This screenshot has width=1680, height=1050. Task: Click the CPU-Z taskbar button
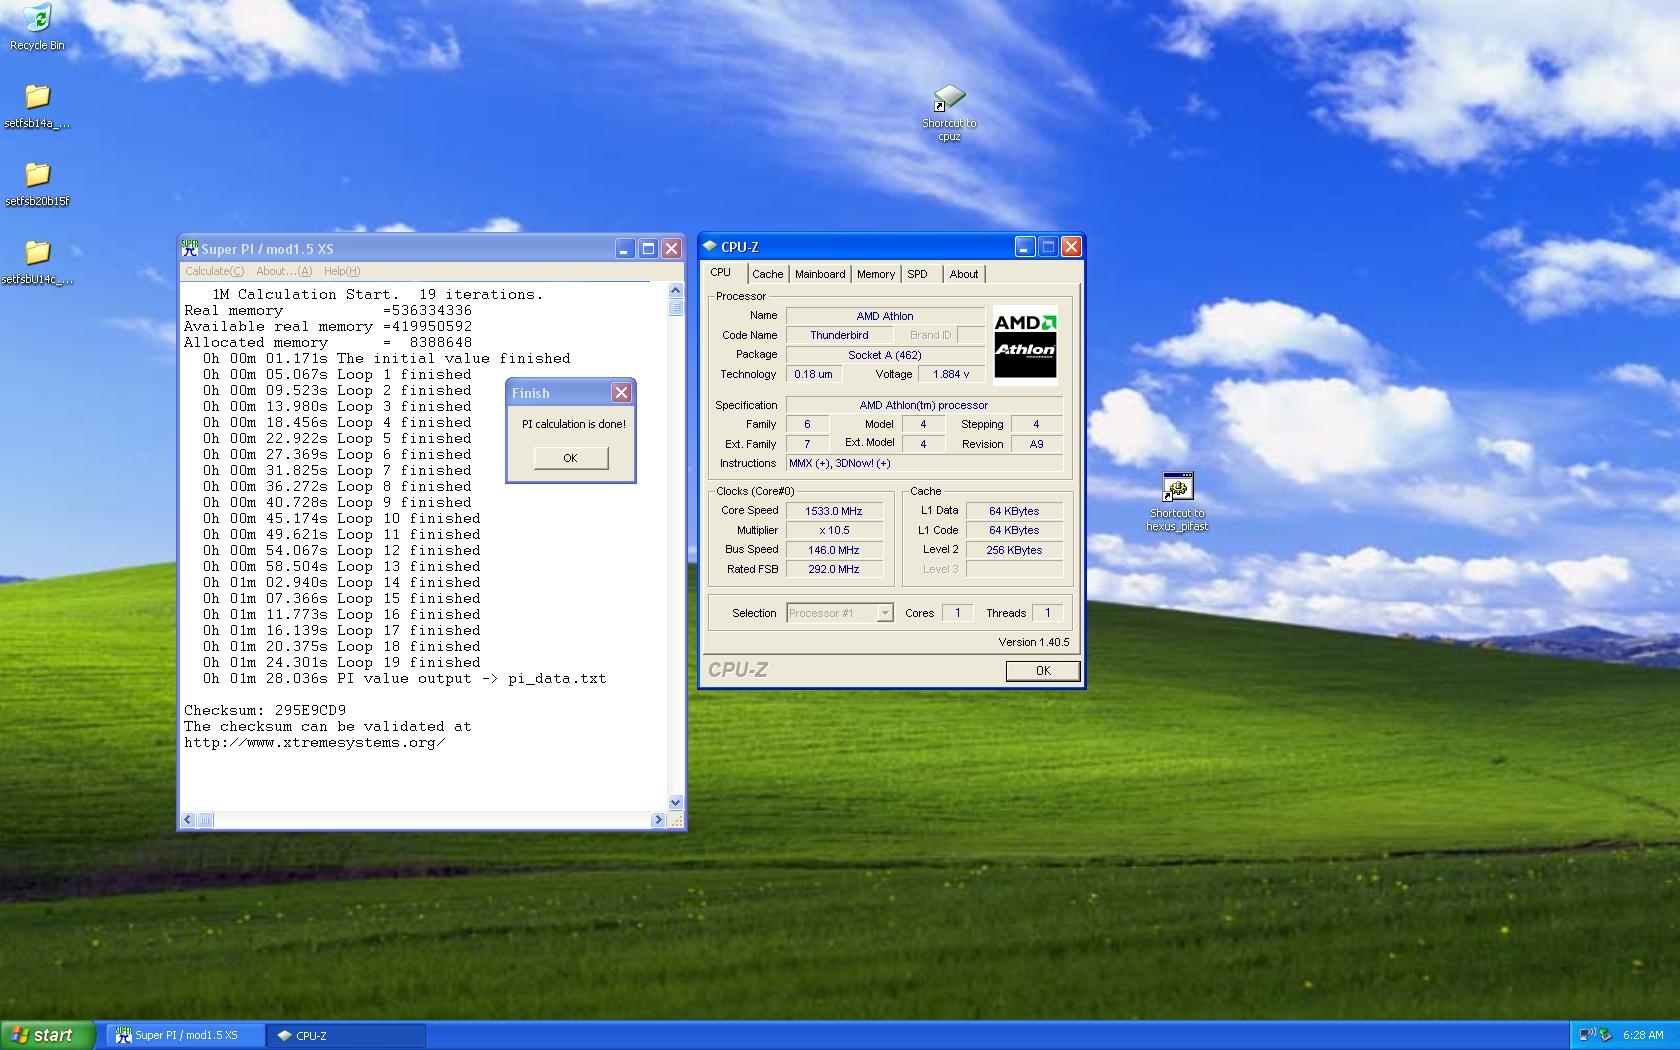(346, 1035)
